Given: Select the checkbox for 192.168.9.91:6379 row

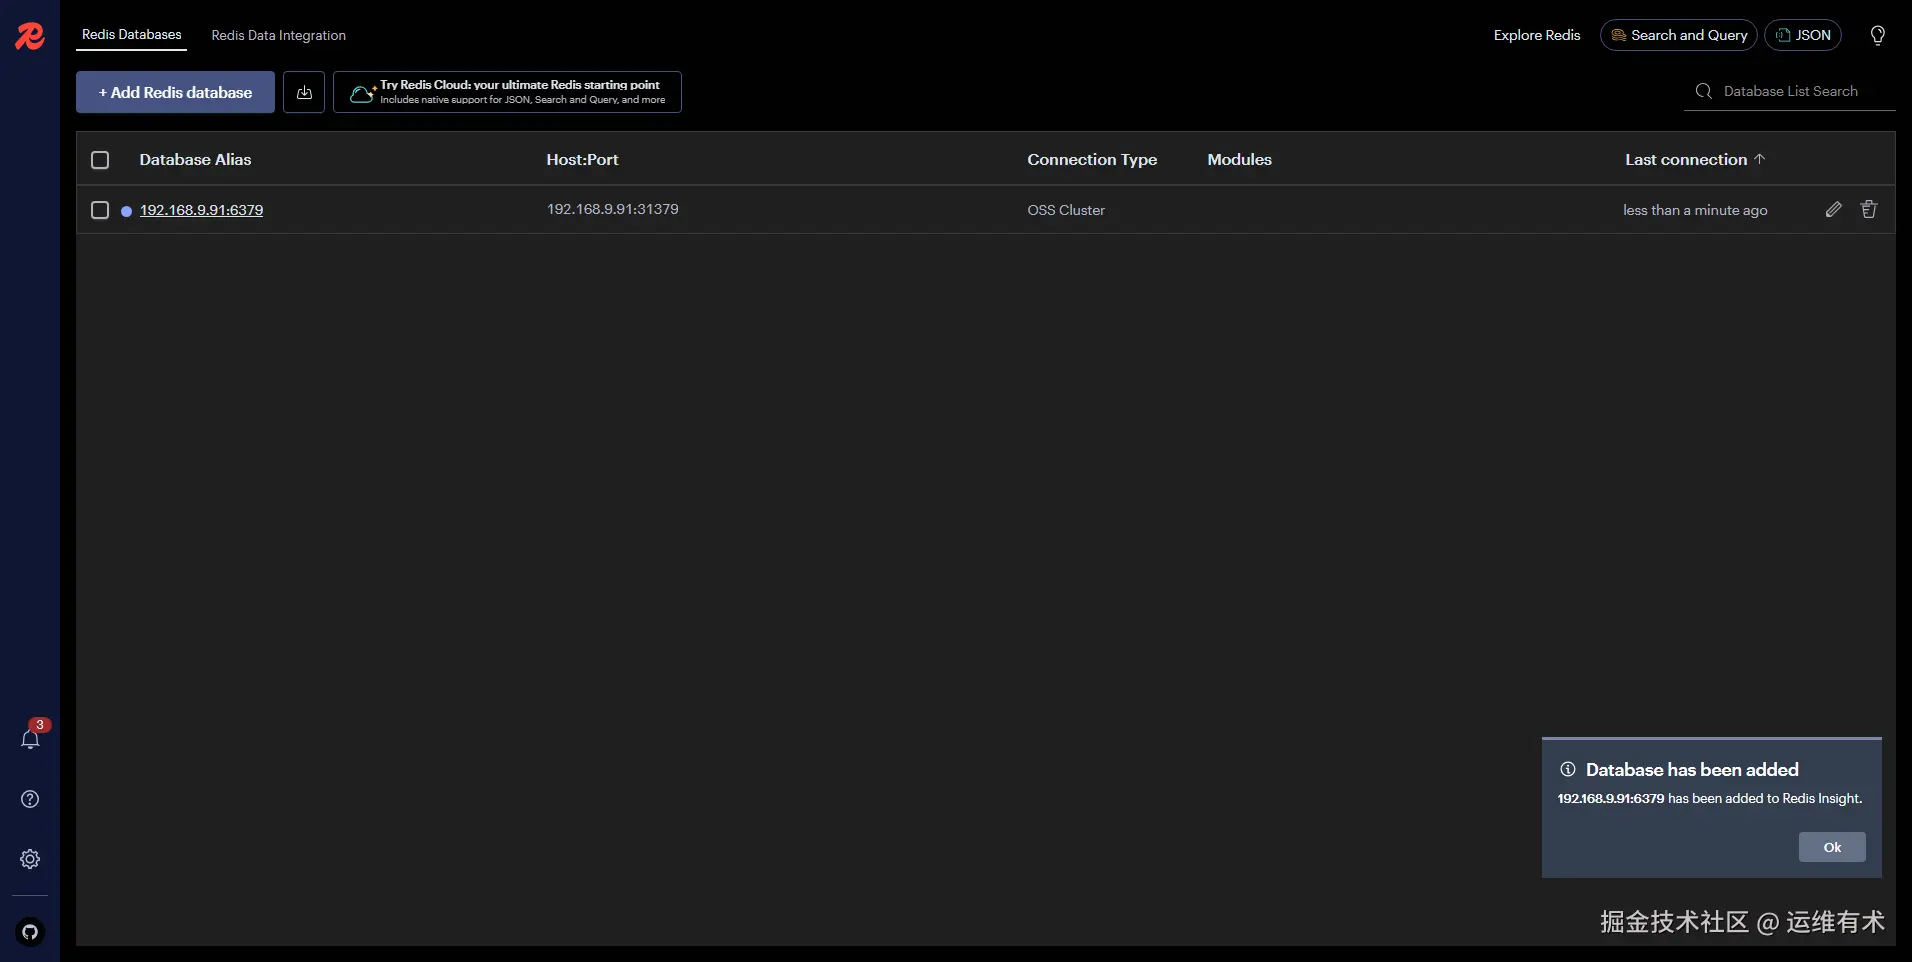Looking at the screenshot, I should pyautogui.click(x=99, y=210).
